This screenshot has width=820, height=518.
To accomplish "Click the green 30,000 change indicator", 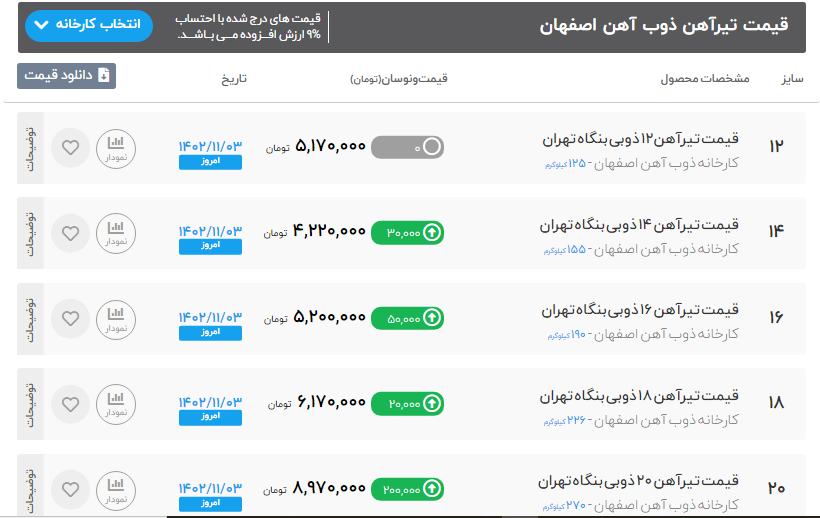I will point(407,232).
